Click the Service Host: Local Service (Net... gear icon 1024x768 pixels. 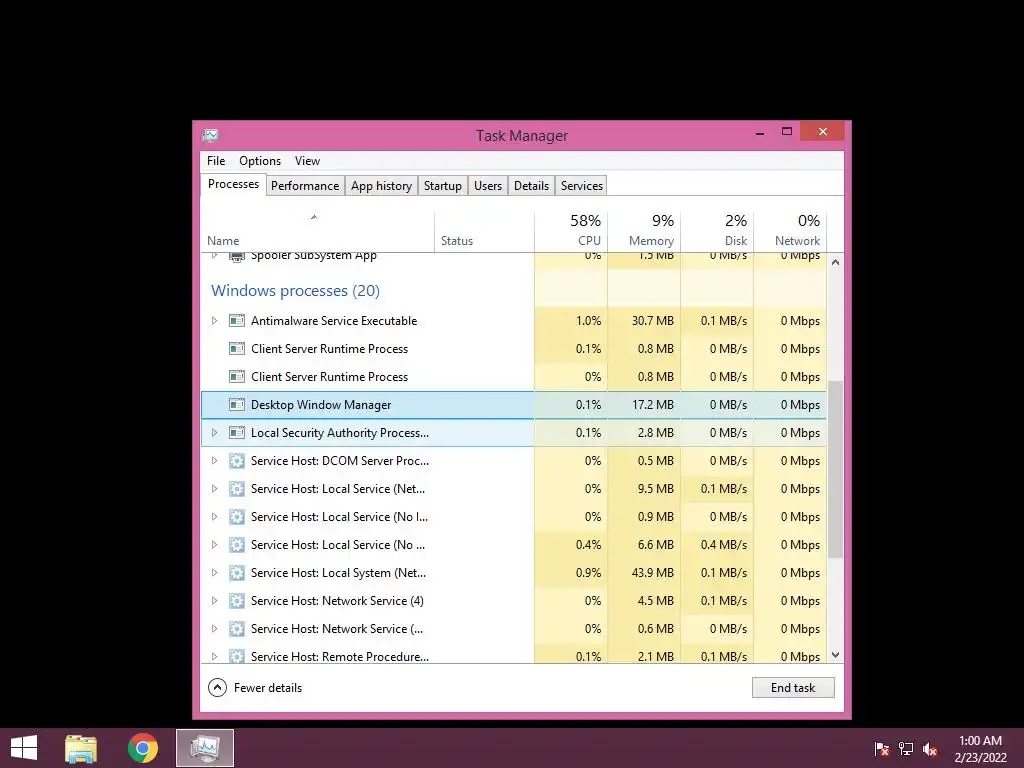[x=237, y=489]
